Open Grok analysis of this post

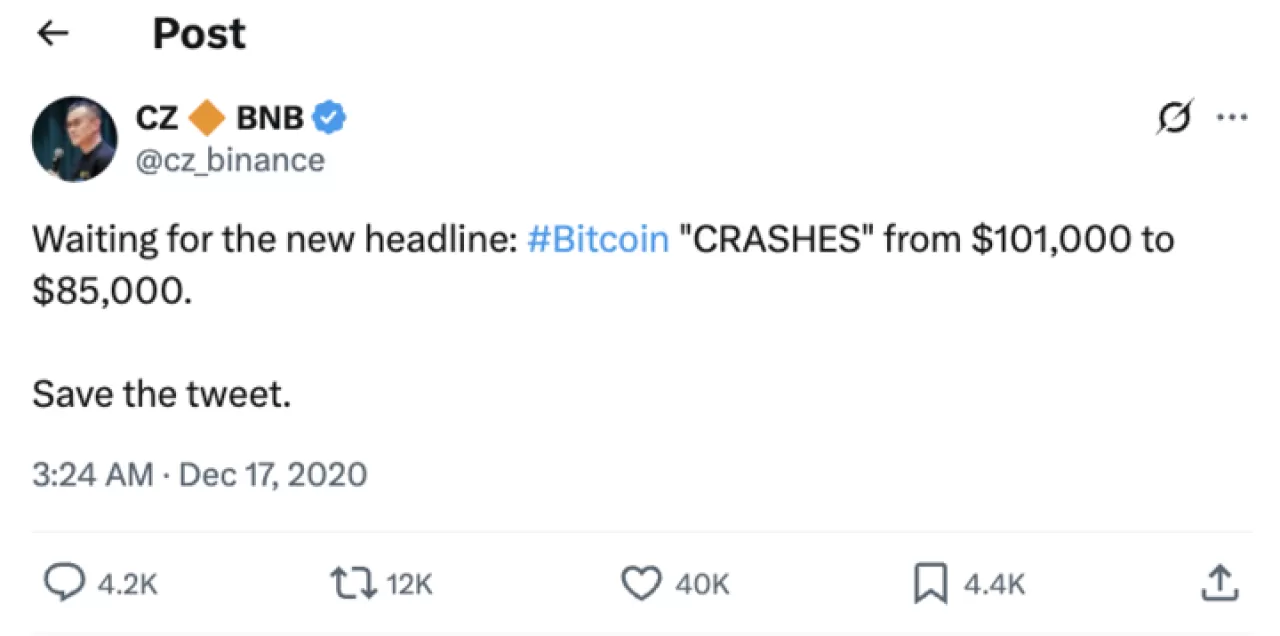point(1175,116)
